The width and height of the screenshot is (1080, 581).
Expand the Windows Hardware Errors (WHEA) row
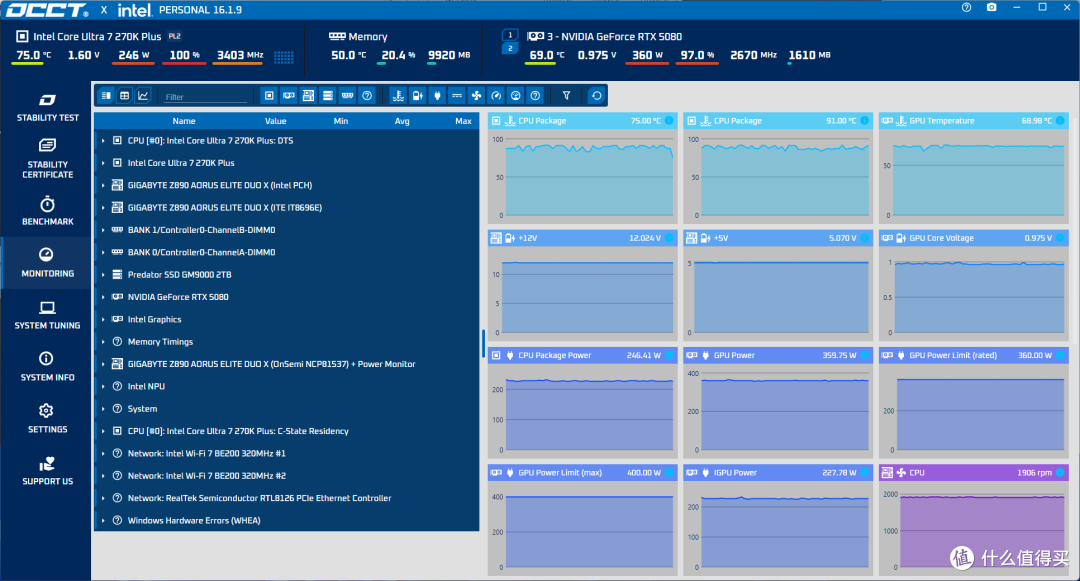pos(103,520)
